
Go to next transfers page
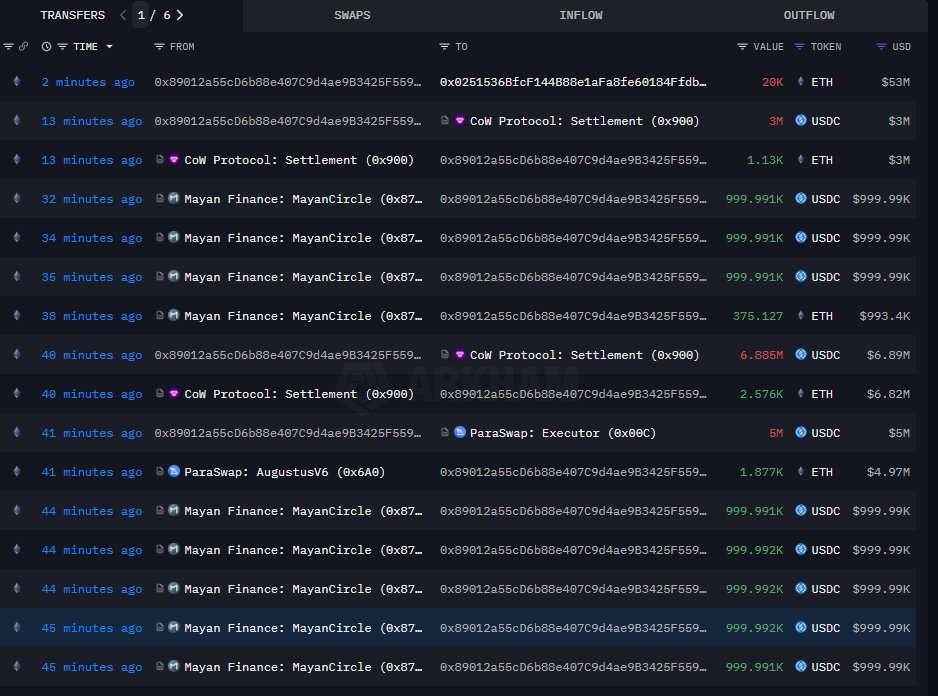click(x=180, y=16)
